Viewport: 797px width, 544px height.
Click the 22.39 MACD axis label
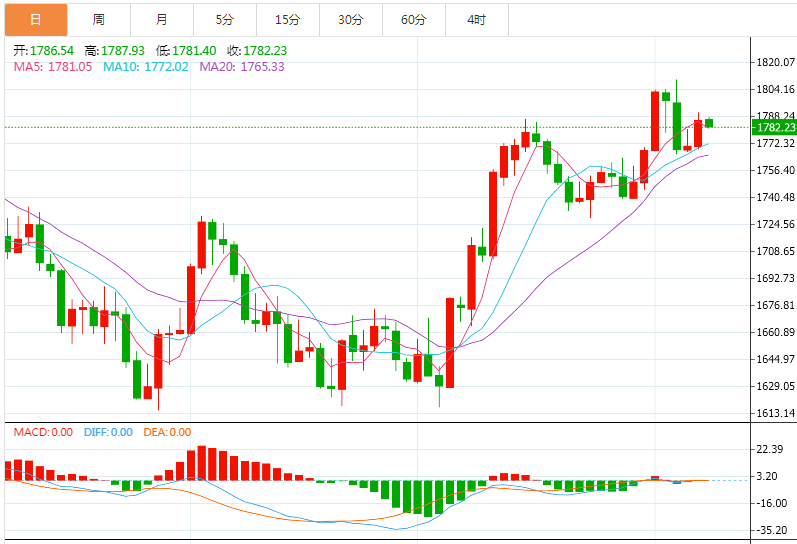coord(770,449)
